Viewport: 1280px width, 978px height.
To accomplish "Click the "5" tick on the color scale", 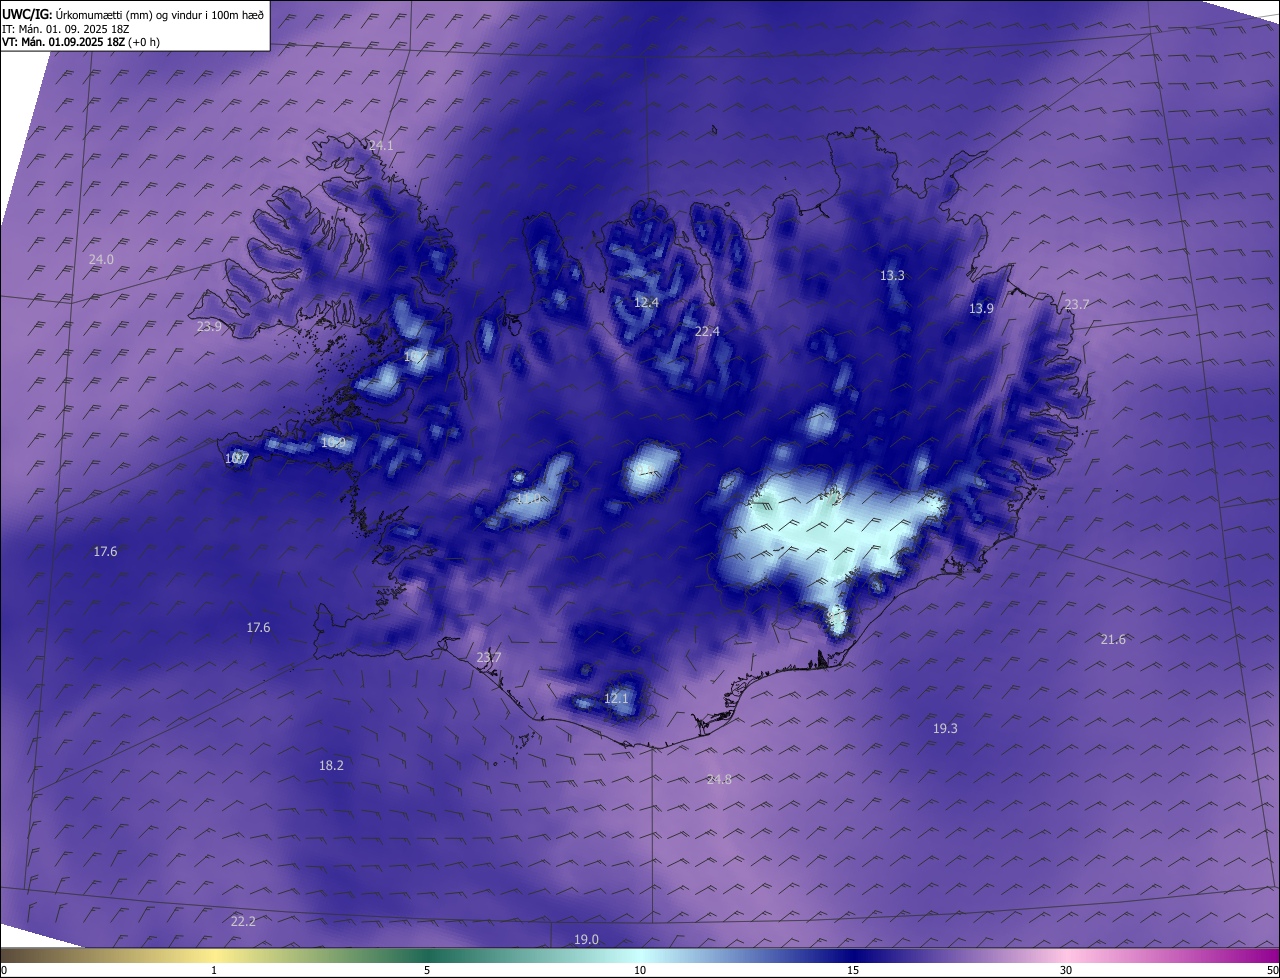I will [x=427, y=970].
